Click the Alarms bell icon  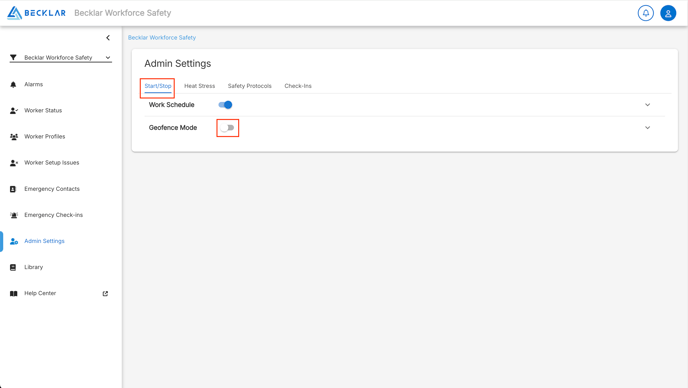13,84
